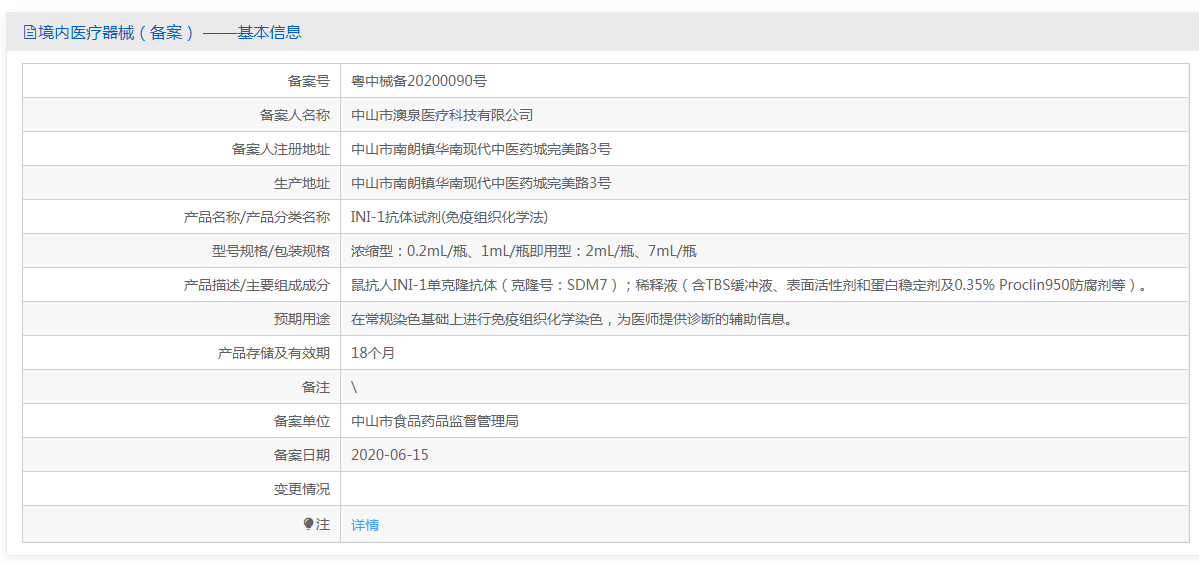
Task: Click the 备案人名称 label
Action: click(x=295, y=115)
